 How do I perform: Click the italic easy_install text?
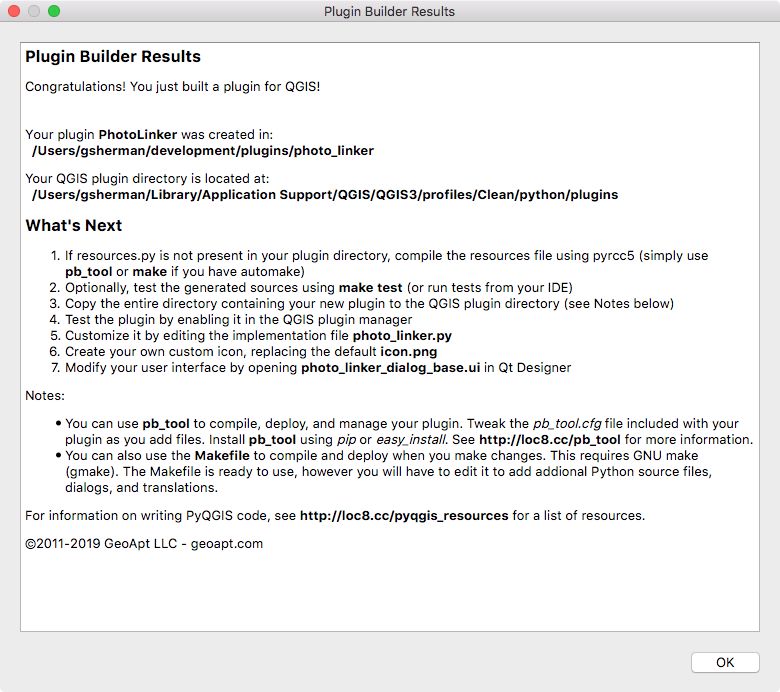coord(411,440)
